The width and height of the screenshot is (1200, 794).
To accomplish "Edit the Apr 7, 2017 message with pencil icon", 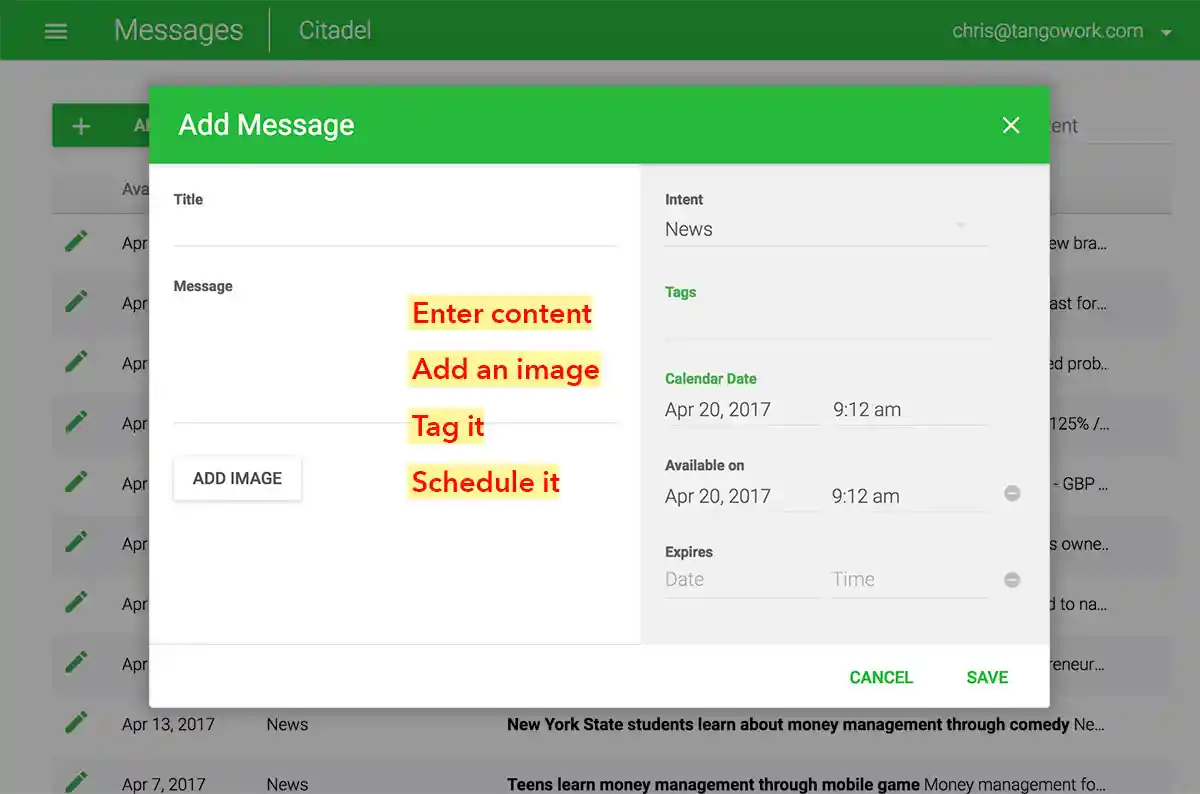I will [76, 782].
